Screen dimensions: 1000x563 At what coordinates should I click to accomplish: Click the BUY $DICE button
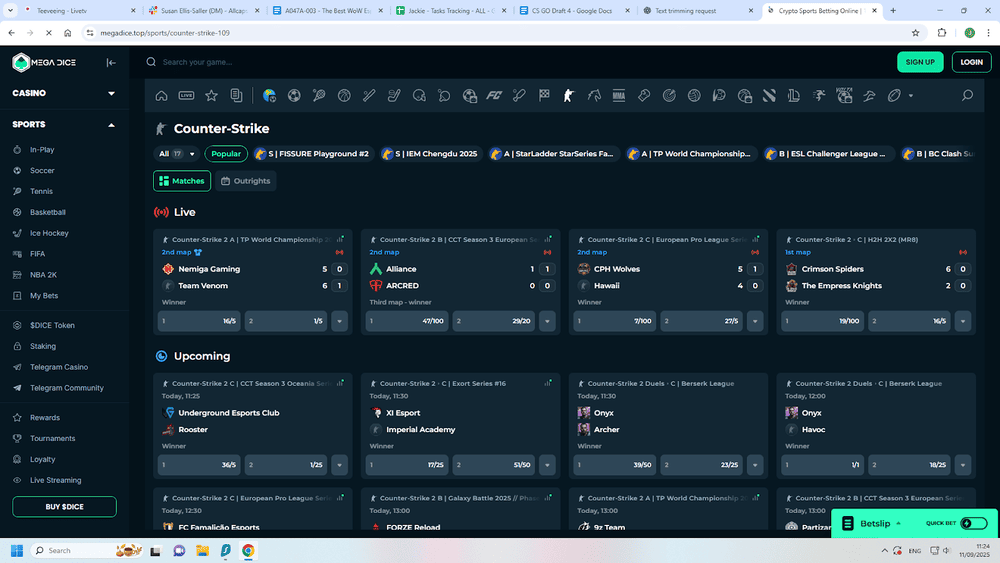[64, 507]
